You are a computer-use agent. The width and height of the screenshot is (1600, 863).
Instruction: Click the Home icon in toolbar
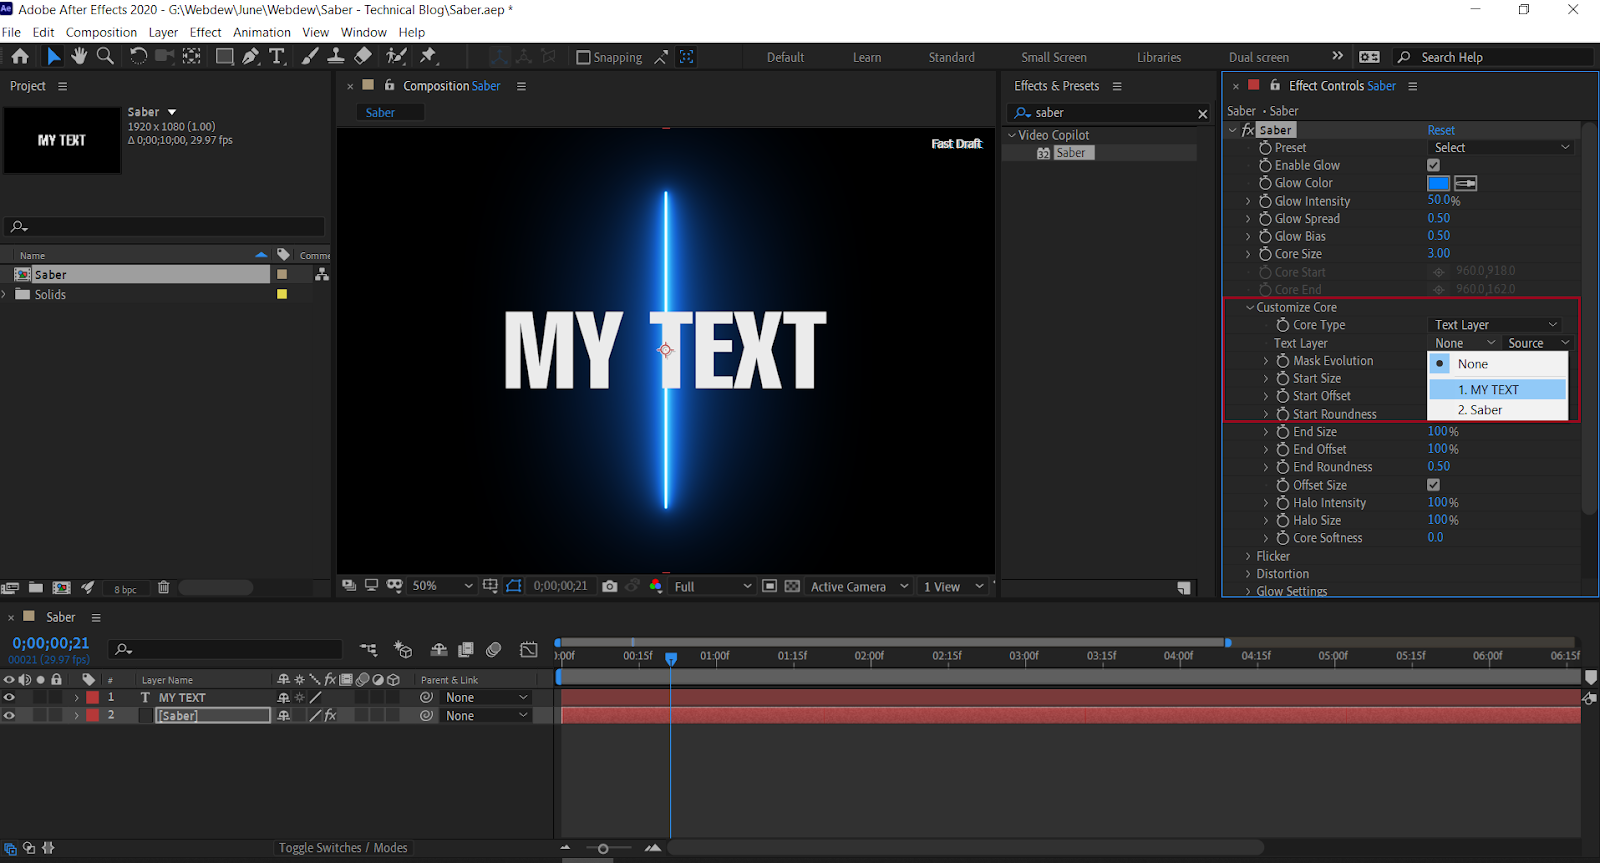[x=20, y=57]
